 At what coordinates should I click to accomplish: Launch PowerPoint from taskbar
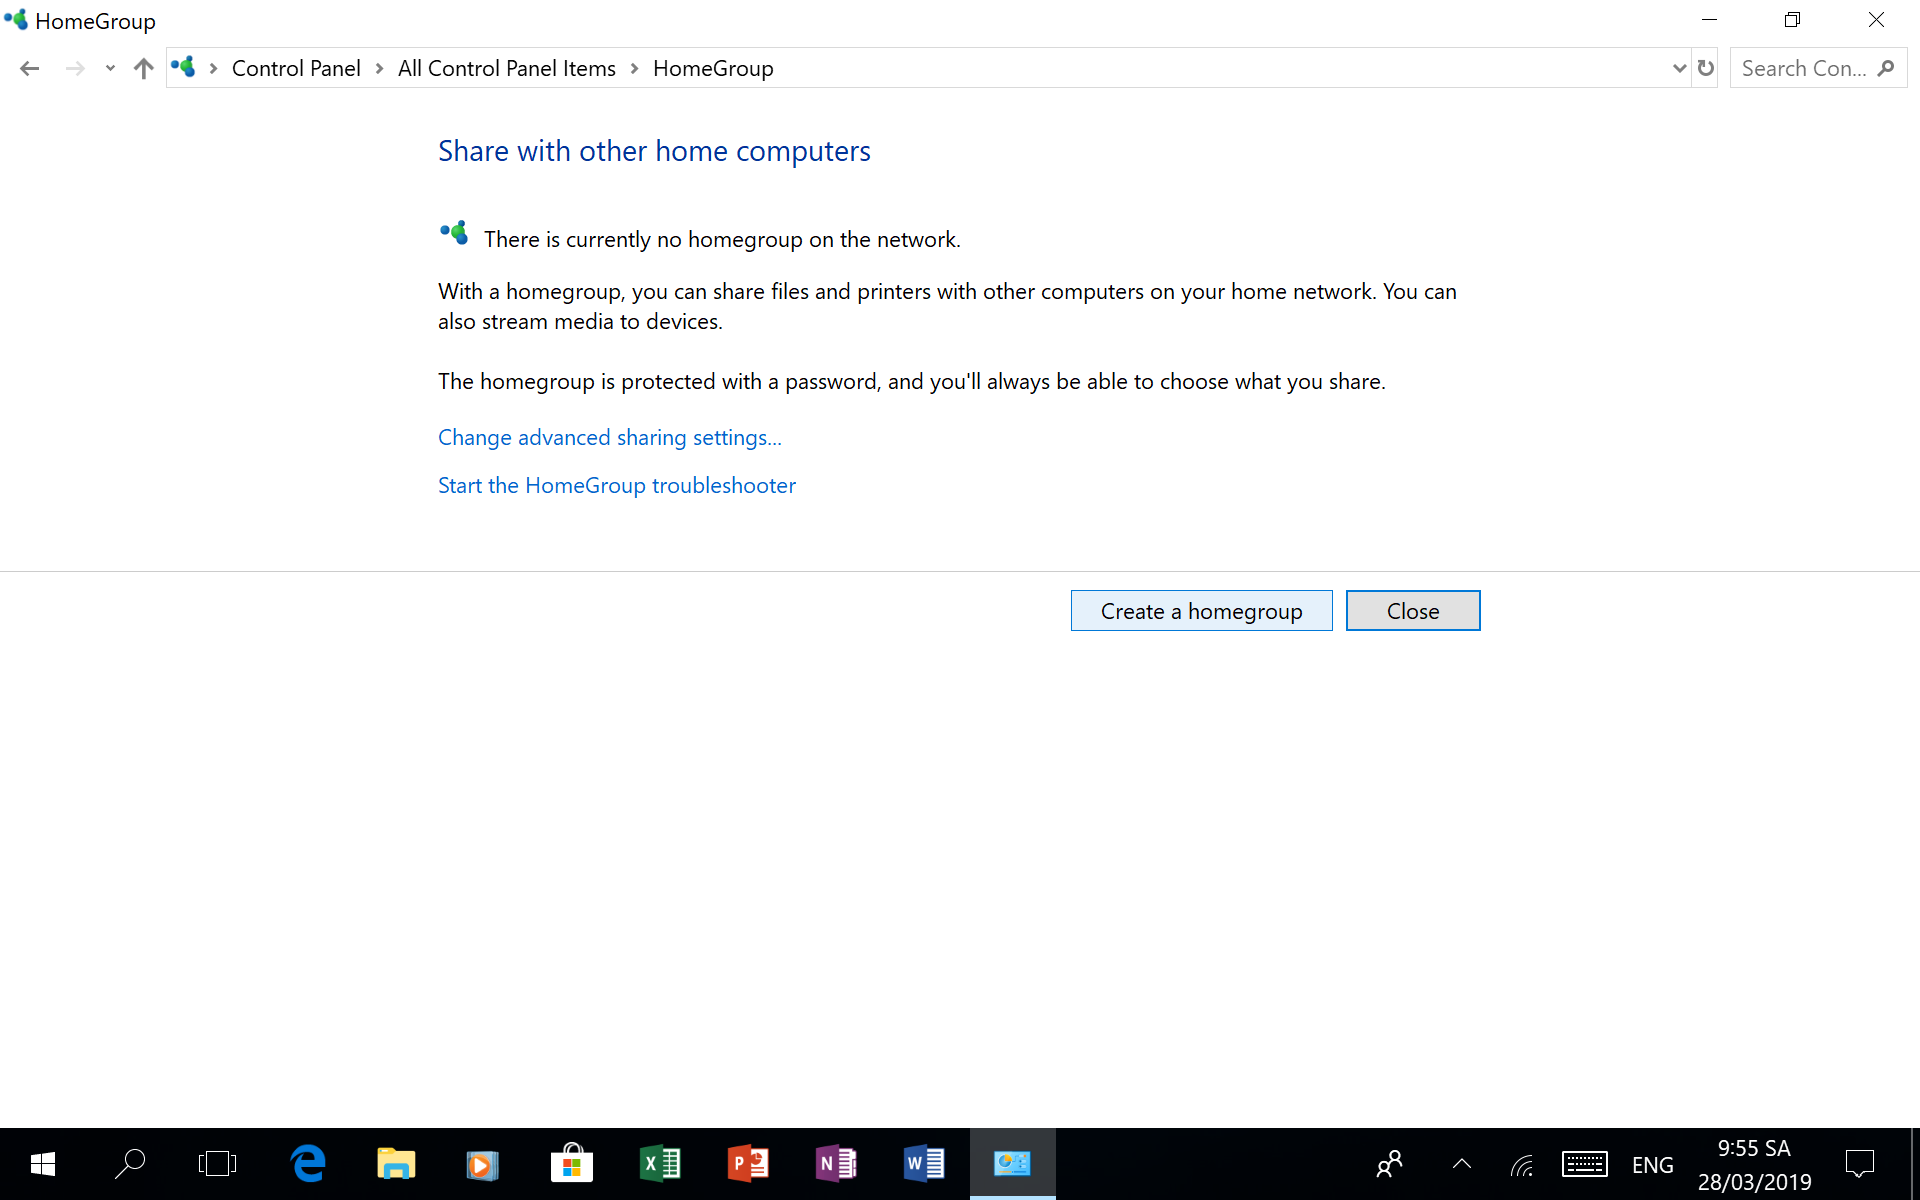(x=748, y=1164)
